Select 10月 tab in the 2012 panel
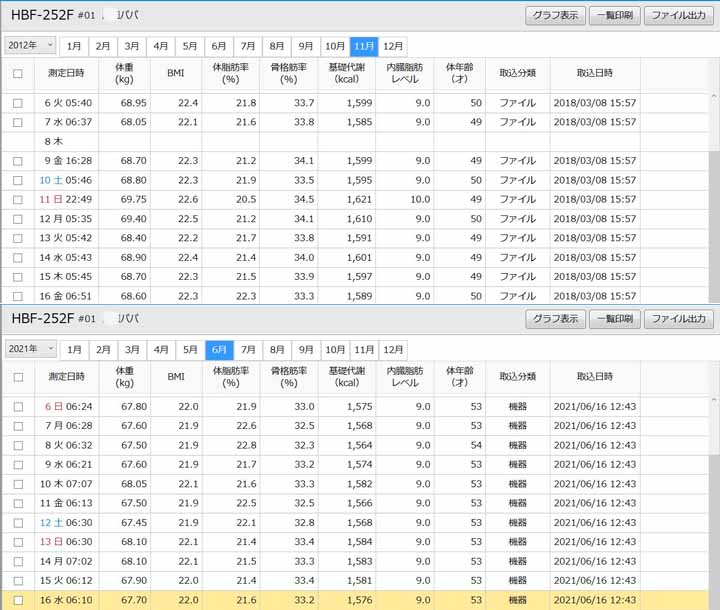The image size is (720, 610). pos(336,46)
